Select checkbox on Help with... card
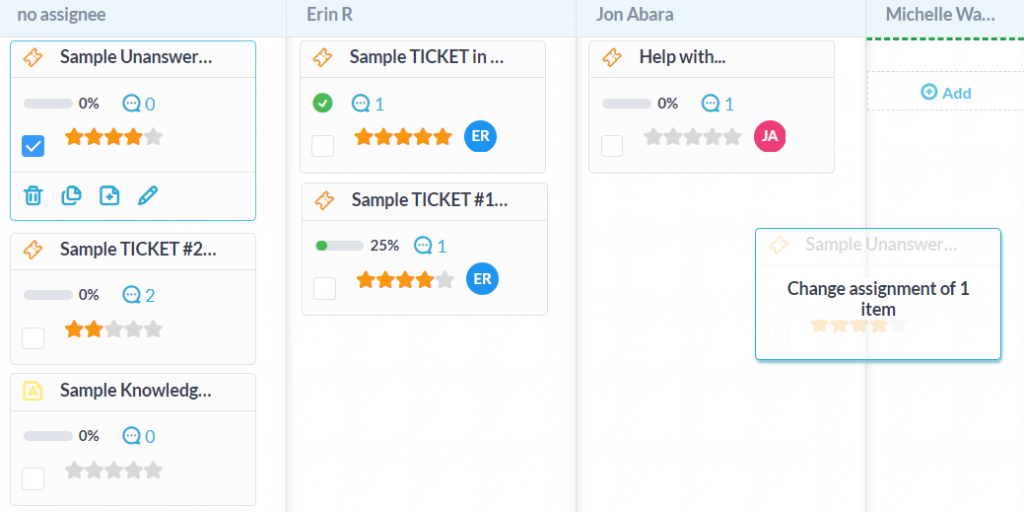This screenshot has height=512, width=1024. (x=612, y=146)
